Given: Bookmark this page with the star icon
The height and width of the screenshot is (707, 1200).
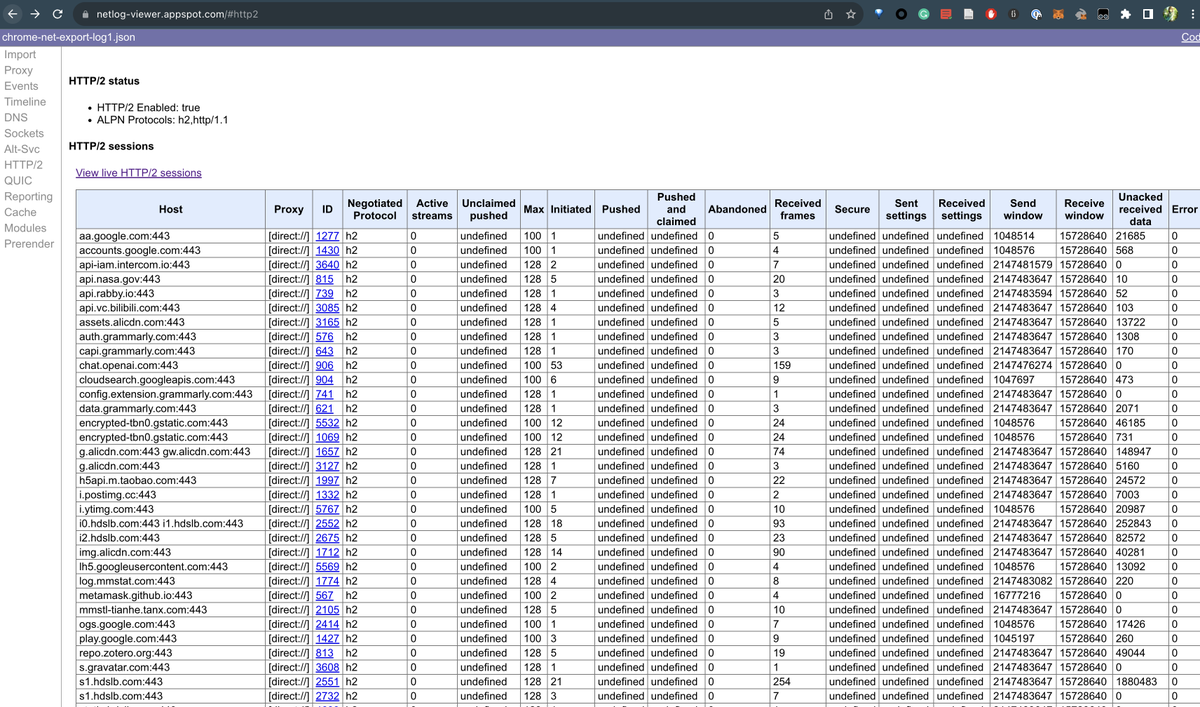Looking at the screenshot, I should coord(851,14).
